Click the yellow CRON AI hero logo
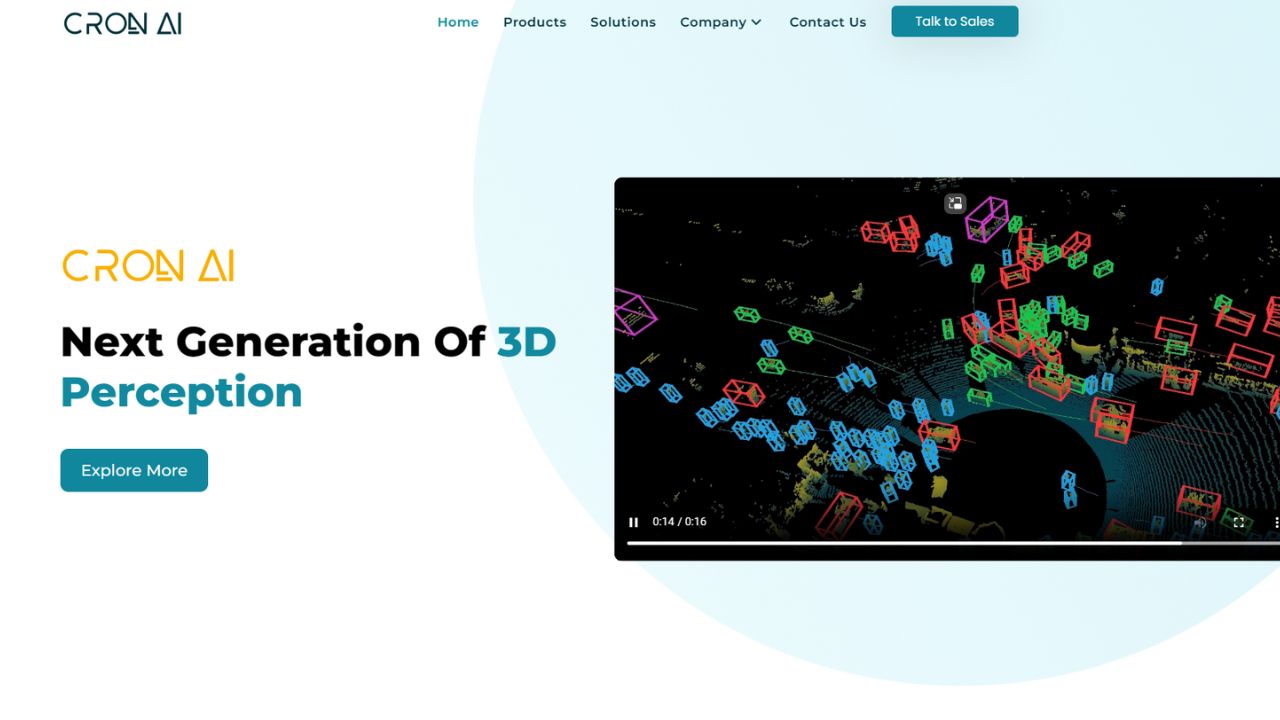Image resolution: width=1280 pixels, height=720 pixels. tap(148, 266)
